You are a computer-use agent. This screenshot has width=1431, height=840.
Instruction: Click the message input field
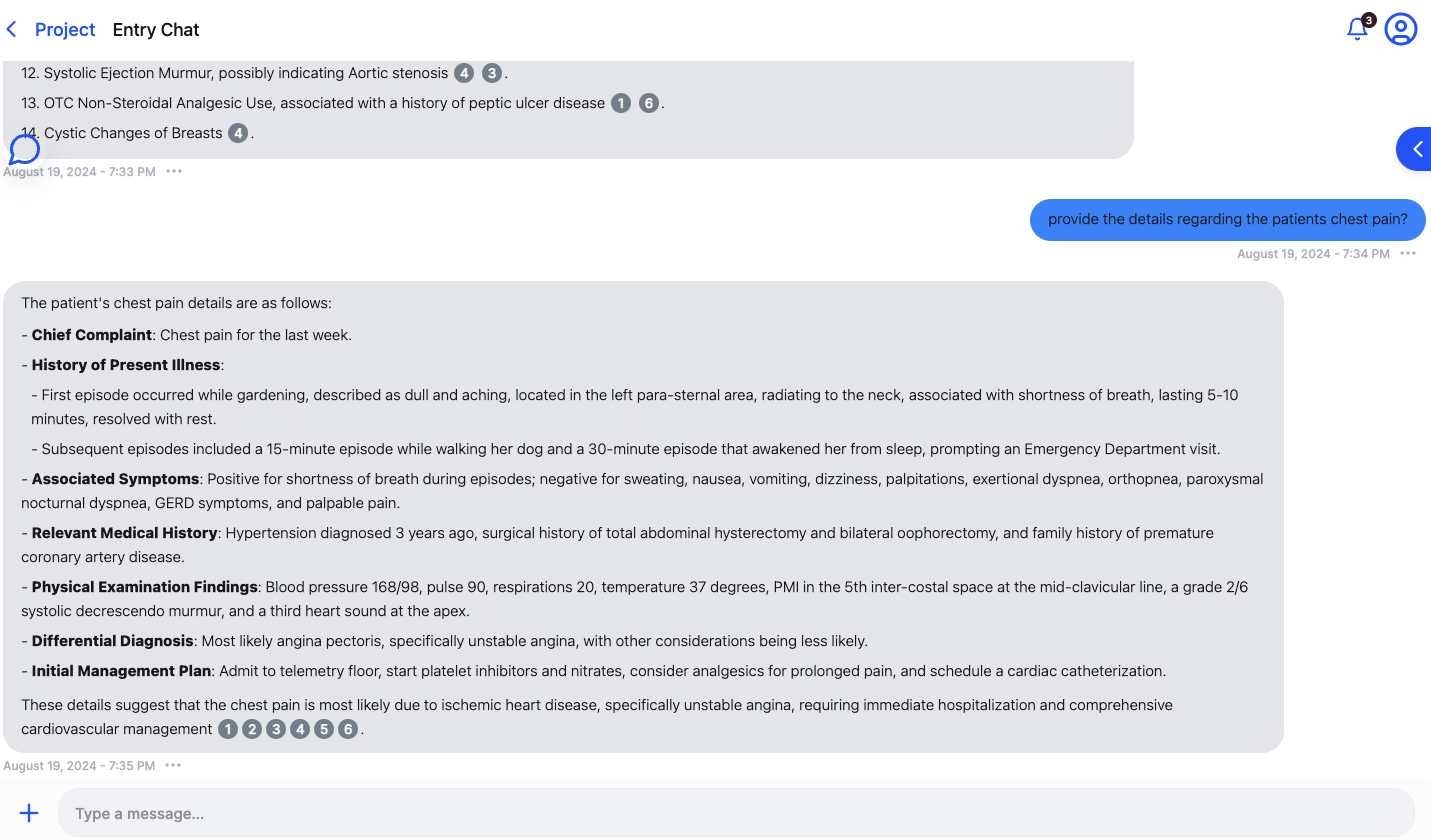point(735,813)
